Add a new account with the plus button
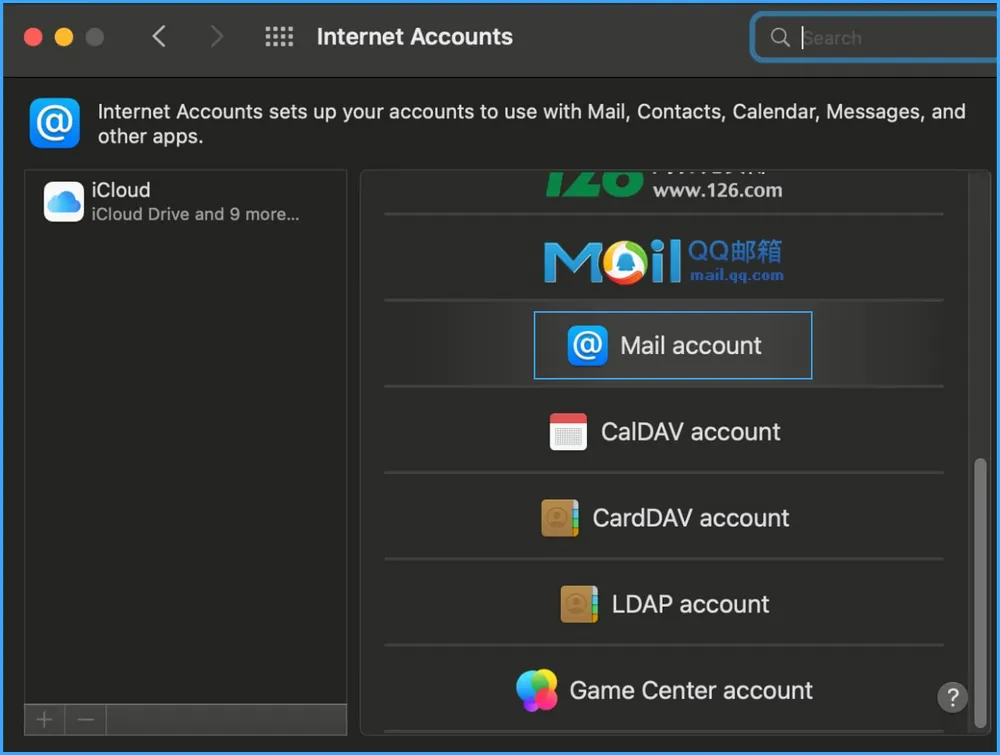 click(43, 719)
